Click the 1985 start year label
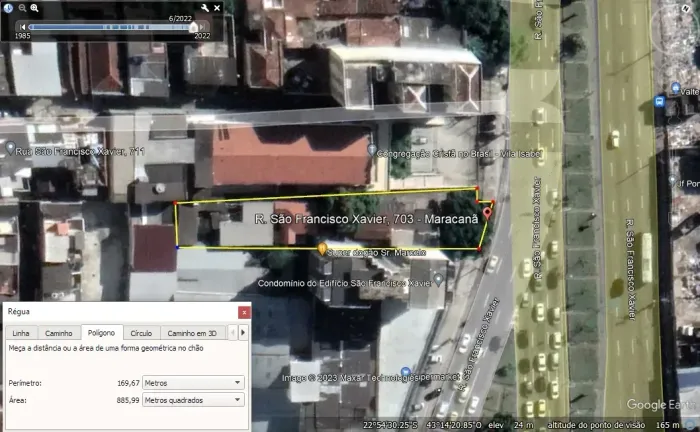The height and width of the screenshot is (432, 700). point(23,36)
